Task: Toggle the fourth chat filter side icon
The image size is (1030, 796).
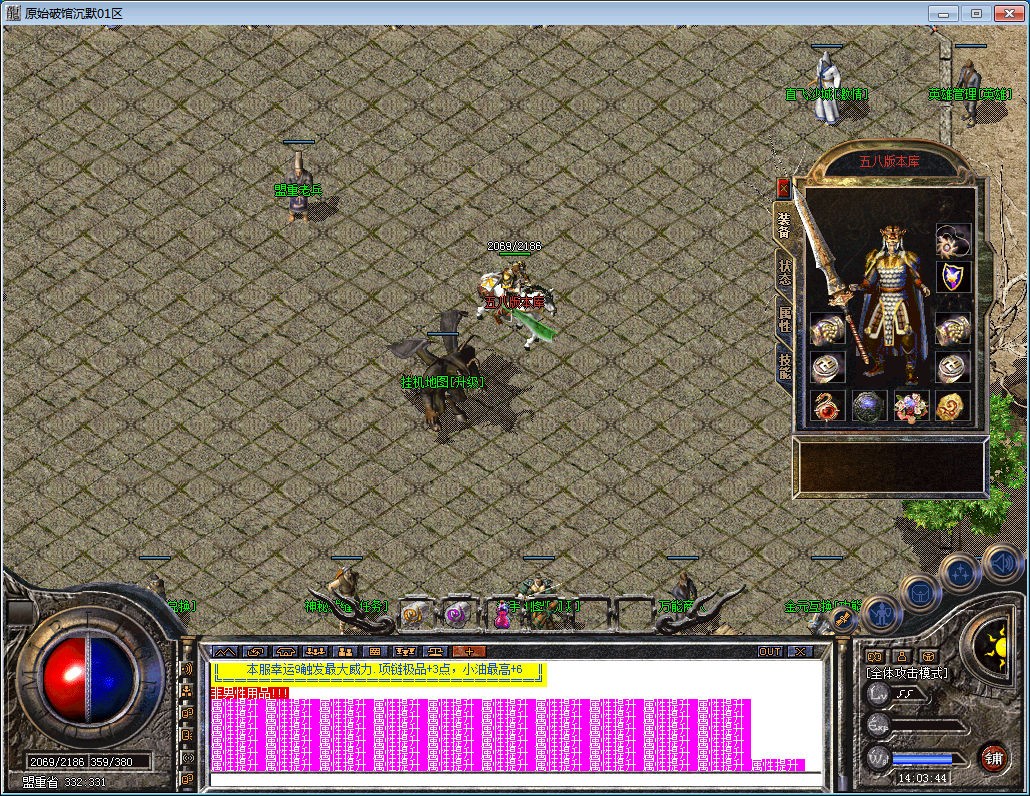Action: coord(187,735)
